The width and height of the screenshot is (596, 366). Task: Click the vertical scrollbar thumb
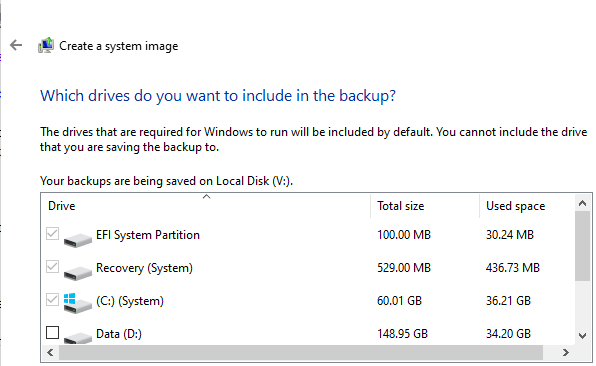point(582,246)
